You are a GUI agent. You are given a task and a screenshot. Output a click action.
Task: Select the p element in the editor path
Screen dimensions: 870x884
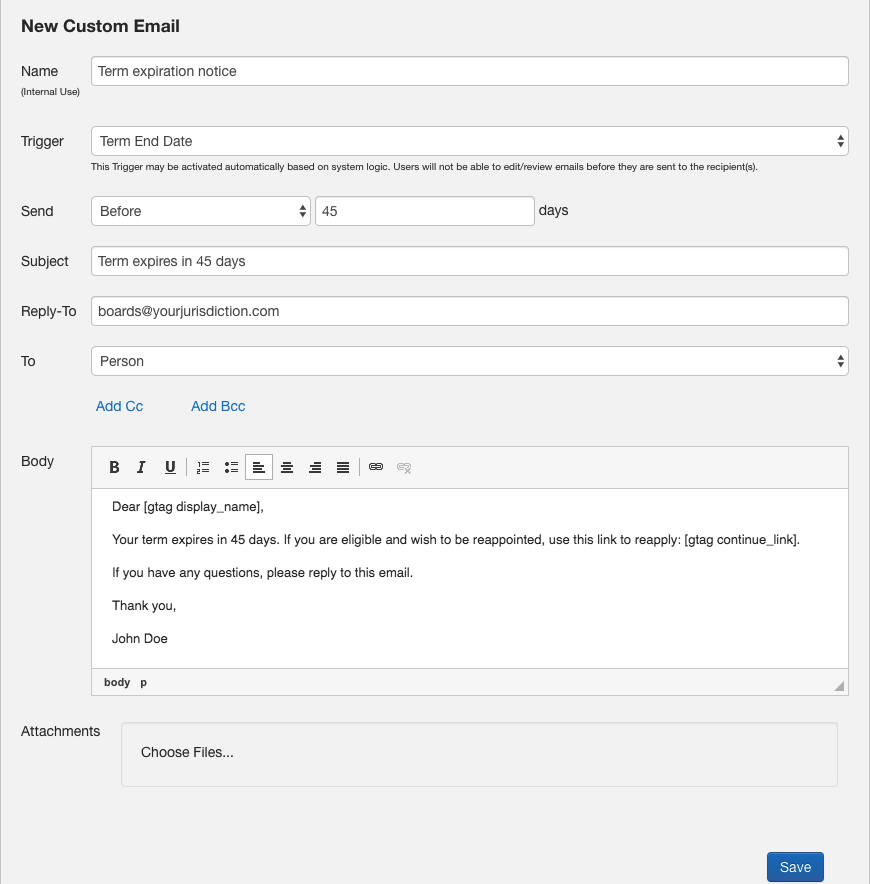pyautogui.click(x=142, y=682)
